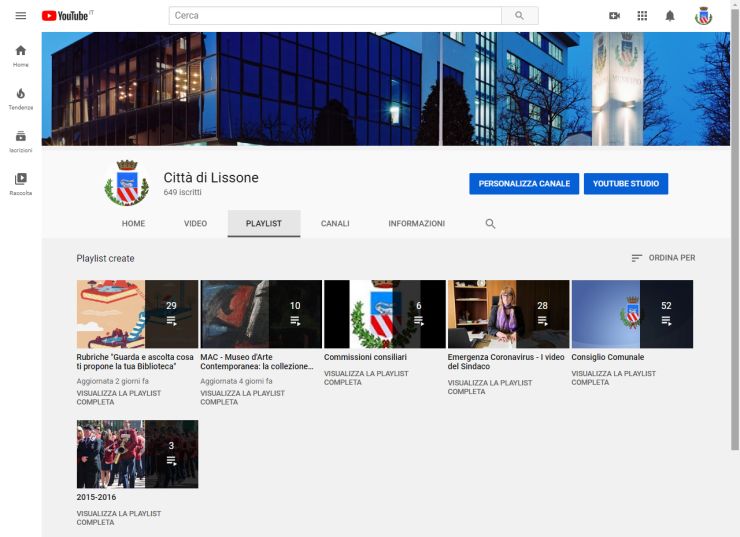The width and height of the screenshot is (740, 537).
Task: Open the Biblioteca rubriche playlist thumbnail
Action: tap(137, 314)
